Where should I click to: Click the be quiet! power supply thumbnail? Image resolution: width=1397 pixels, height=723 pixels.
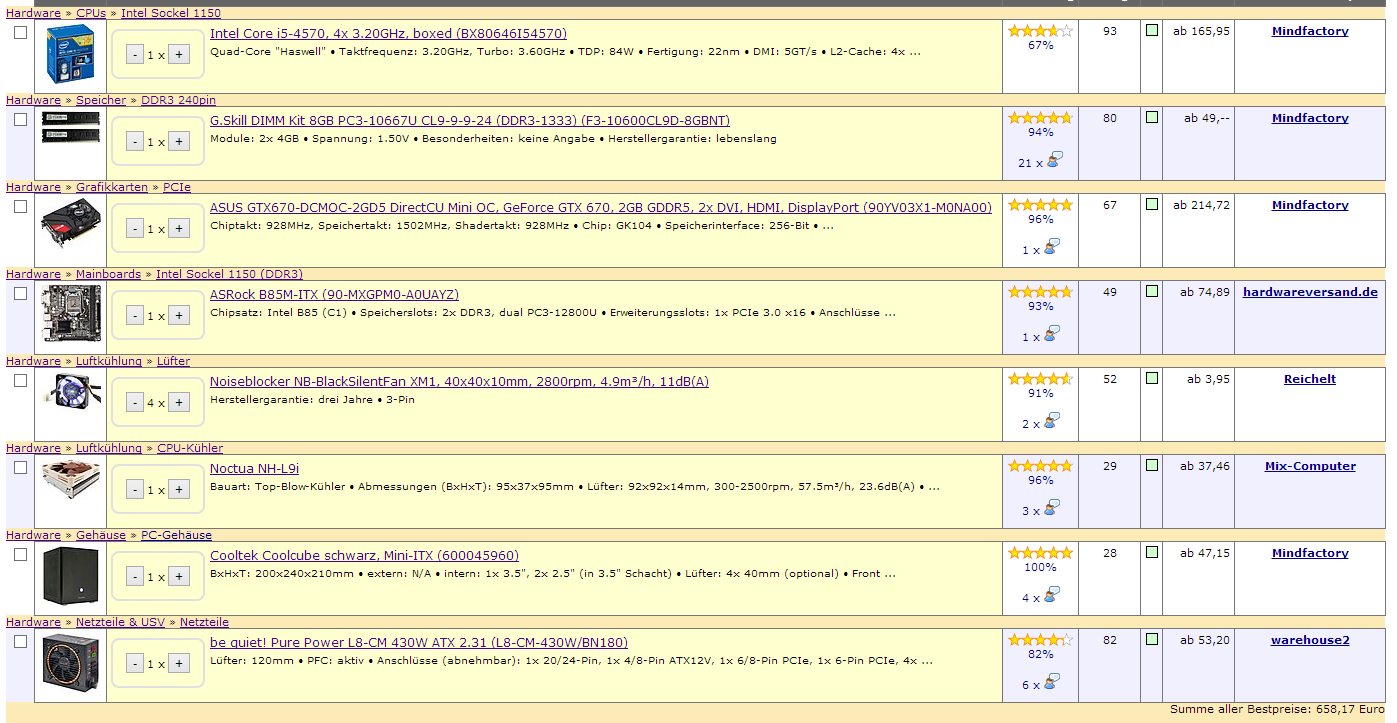[71, 664]
